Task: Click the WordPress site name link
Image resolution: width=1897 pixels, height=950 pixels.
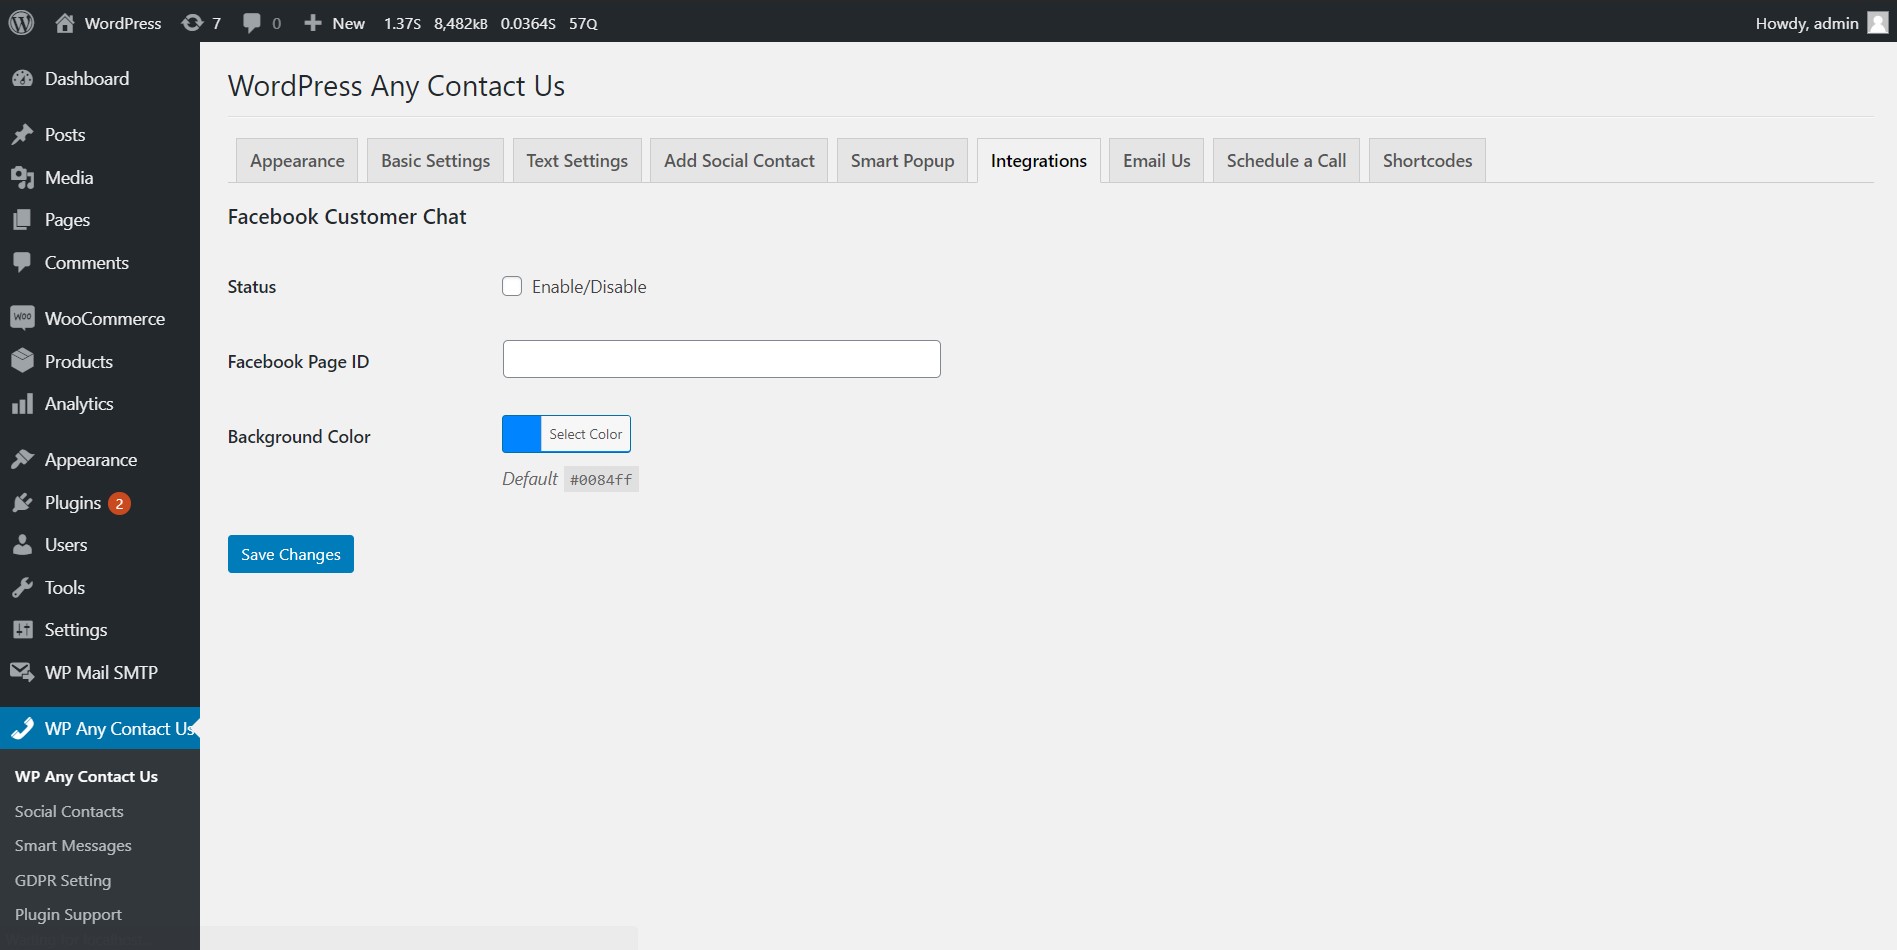Action: click(x=123, y=23)
